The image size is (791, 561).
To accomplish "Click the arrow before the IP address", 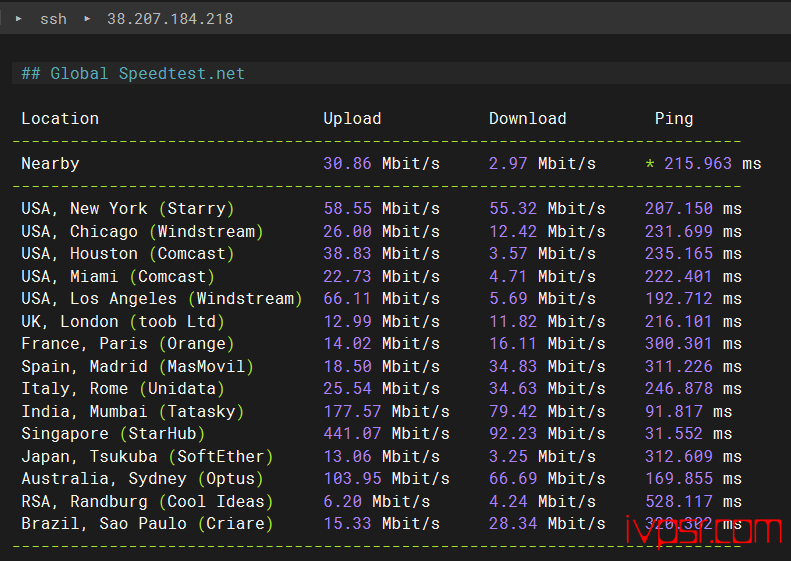I will point(87,19).
